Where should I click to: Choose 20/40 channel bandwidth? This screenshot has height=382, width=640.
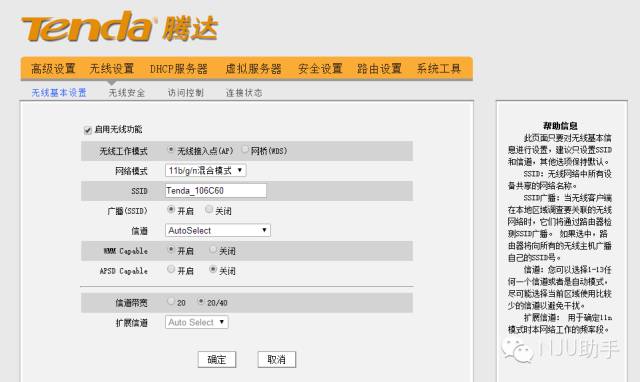[201, 301]
